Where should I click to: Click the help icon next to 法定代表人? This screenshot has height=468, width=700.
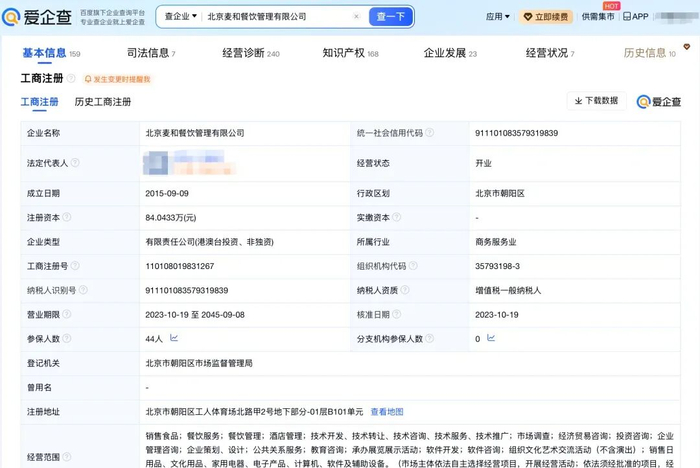tap(75, 163)
